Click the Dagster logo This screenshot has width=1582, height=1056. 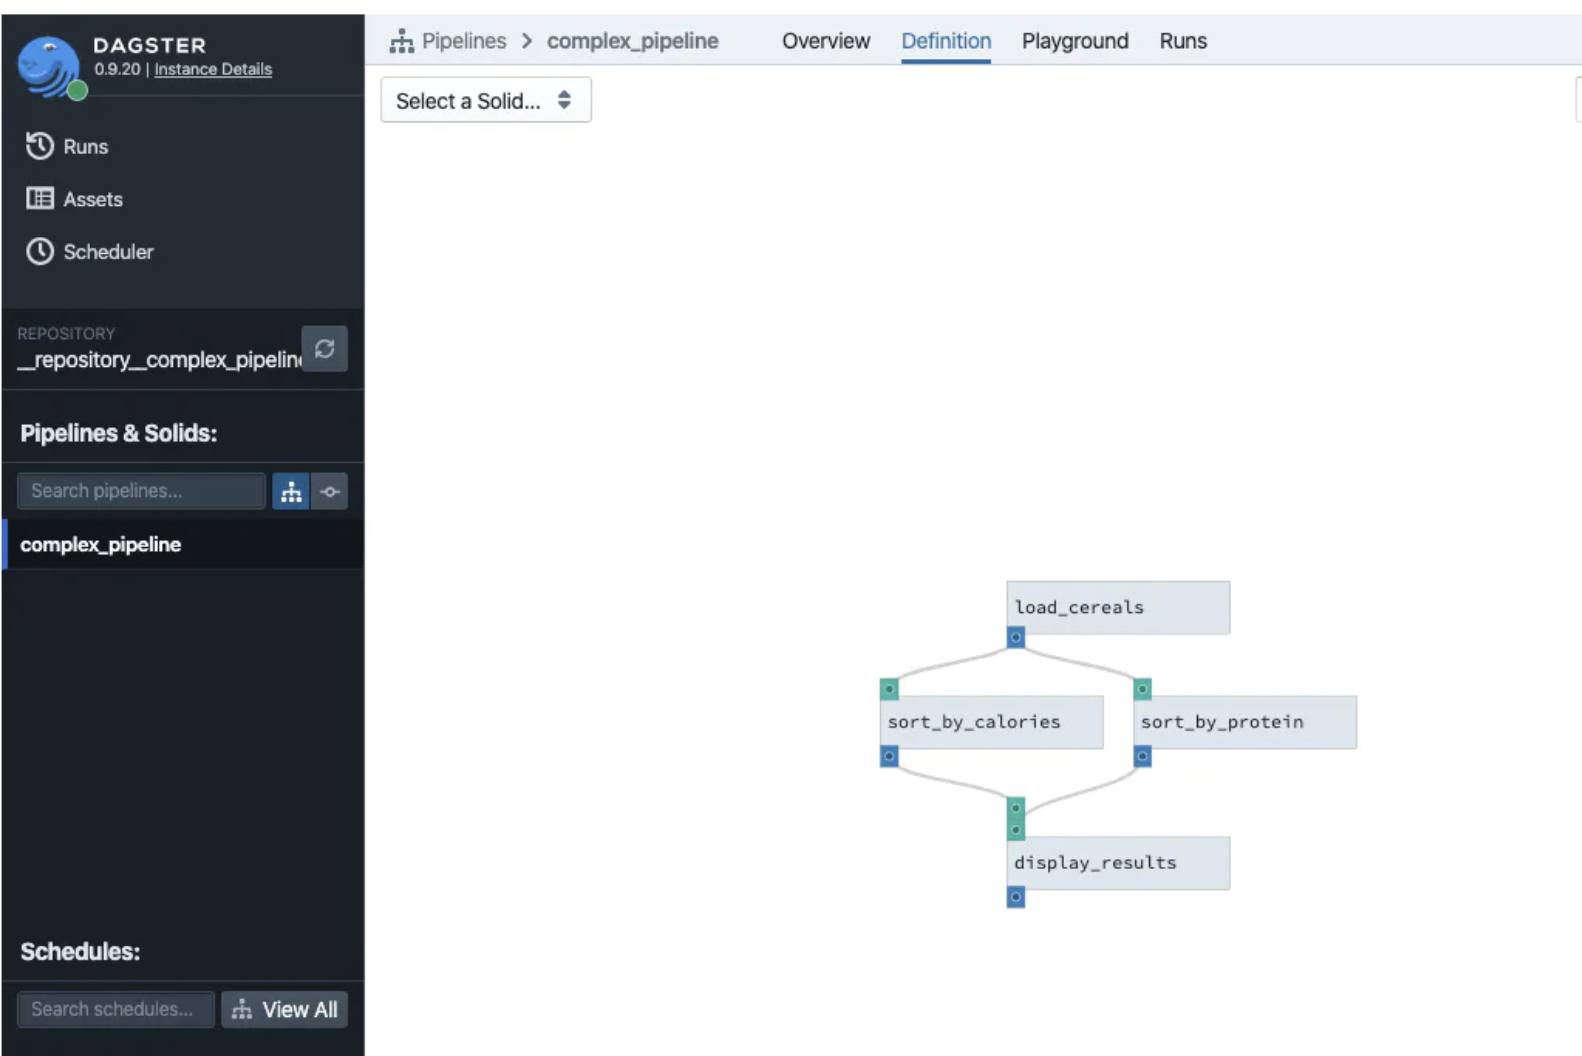(50, 67)
